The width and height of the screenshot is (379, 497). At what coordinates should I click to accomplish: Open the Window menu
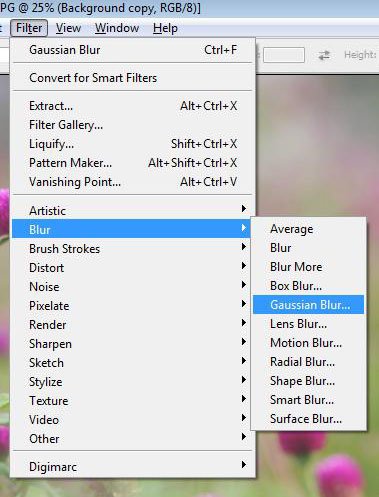point(117,28)
